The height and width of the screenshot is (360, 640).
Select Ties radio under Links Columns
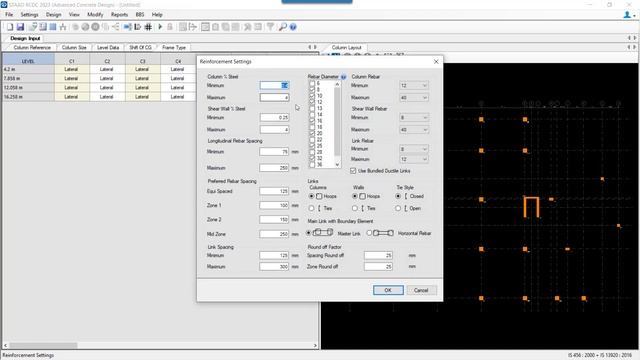311,208
